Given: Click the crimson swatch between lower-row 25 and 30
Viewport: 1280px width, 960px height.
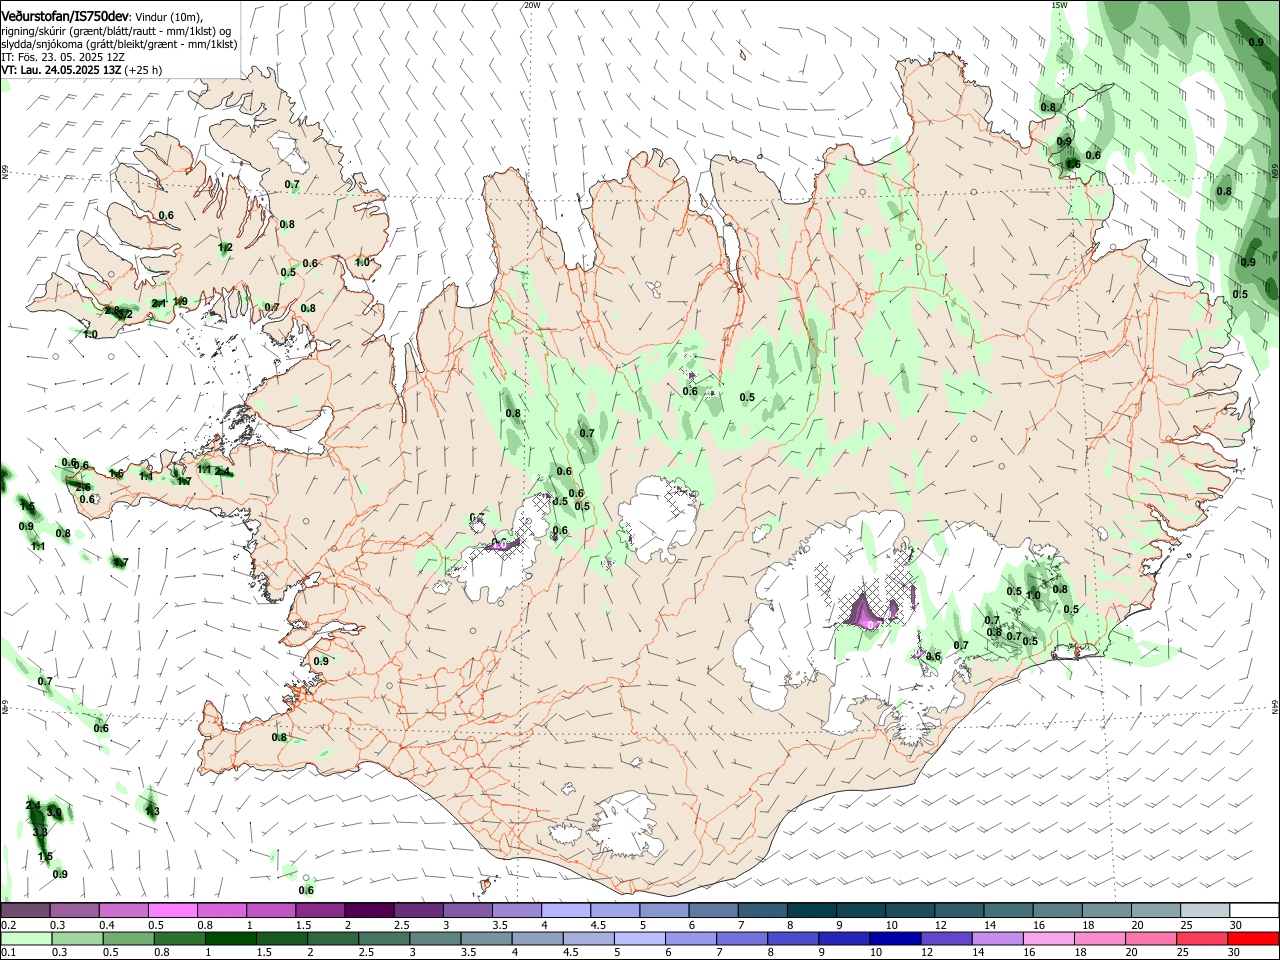Looking at the screenshot, I should tap(1203, 938).
